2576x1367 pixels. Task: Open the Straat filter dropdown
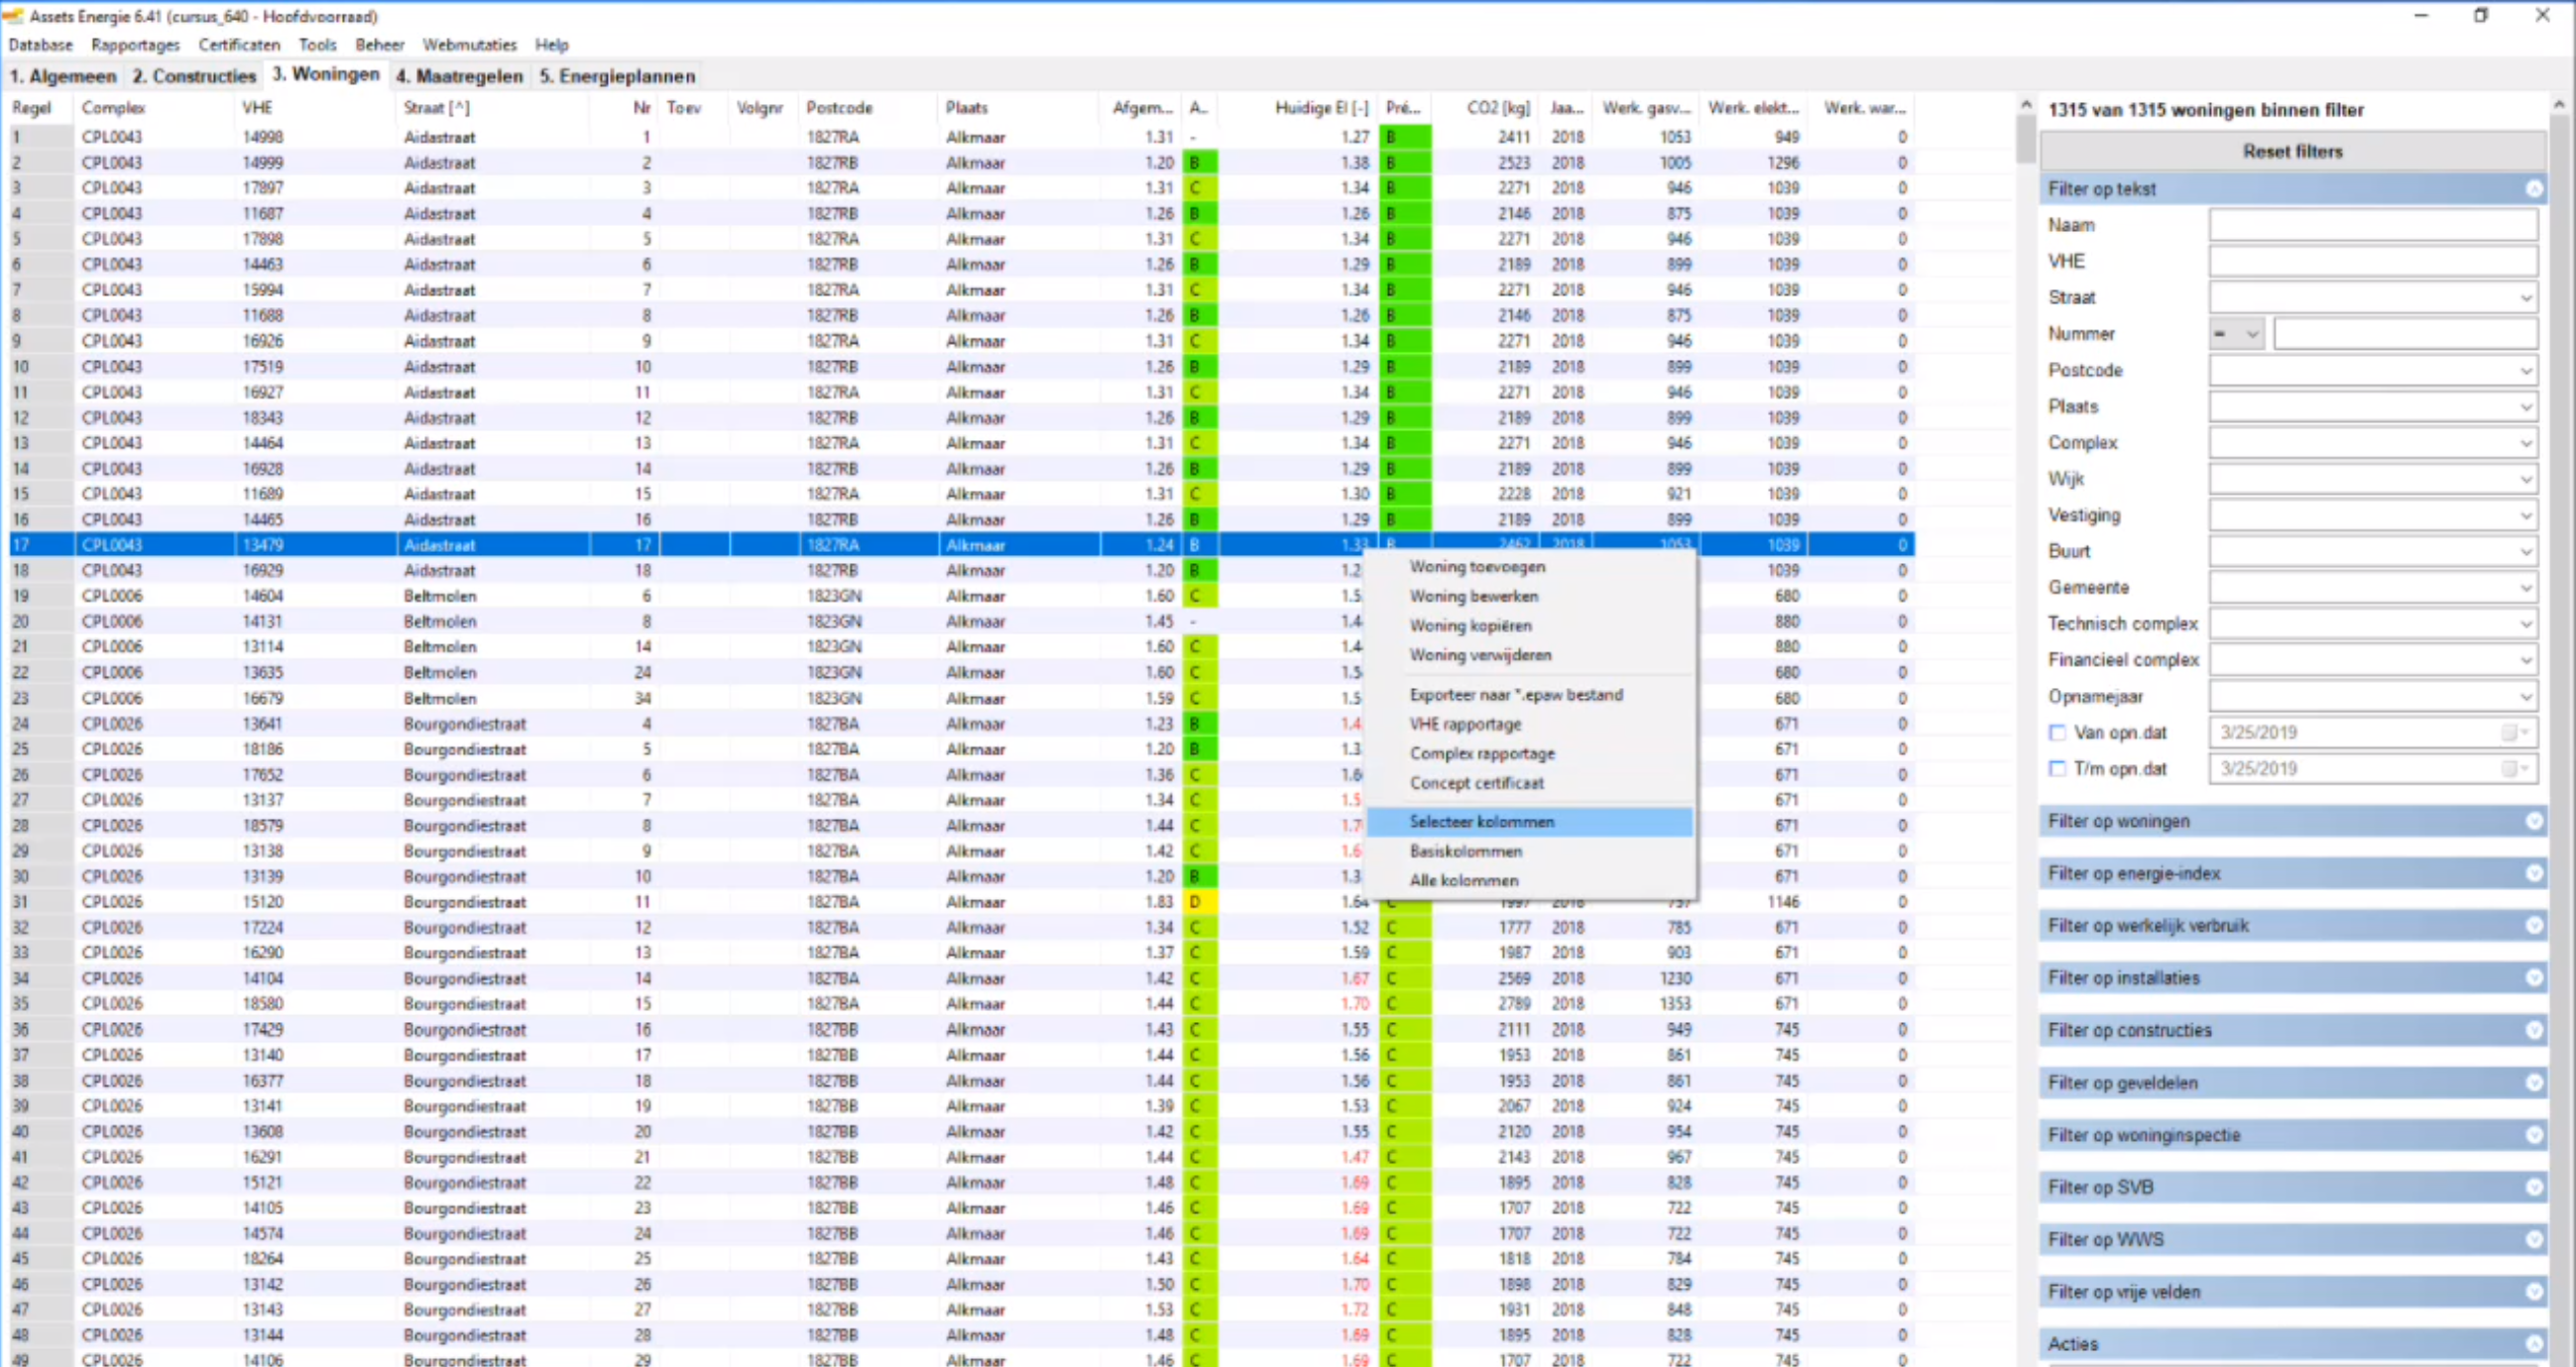click(2525, 298)
